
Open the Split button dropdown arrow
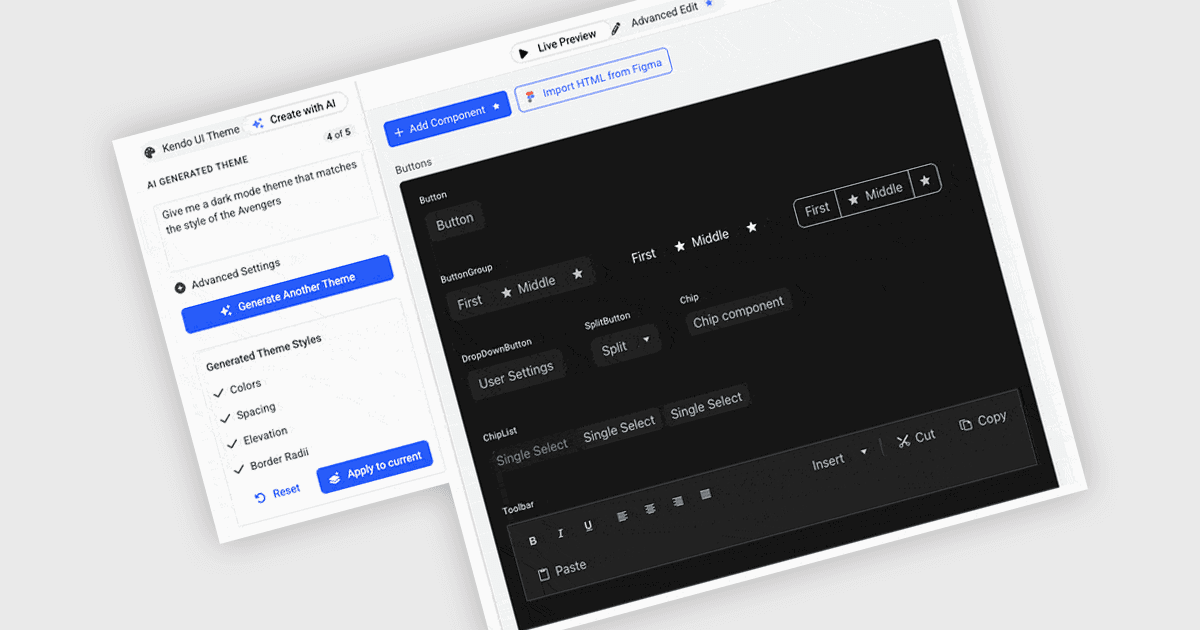coord(646,340)
